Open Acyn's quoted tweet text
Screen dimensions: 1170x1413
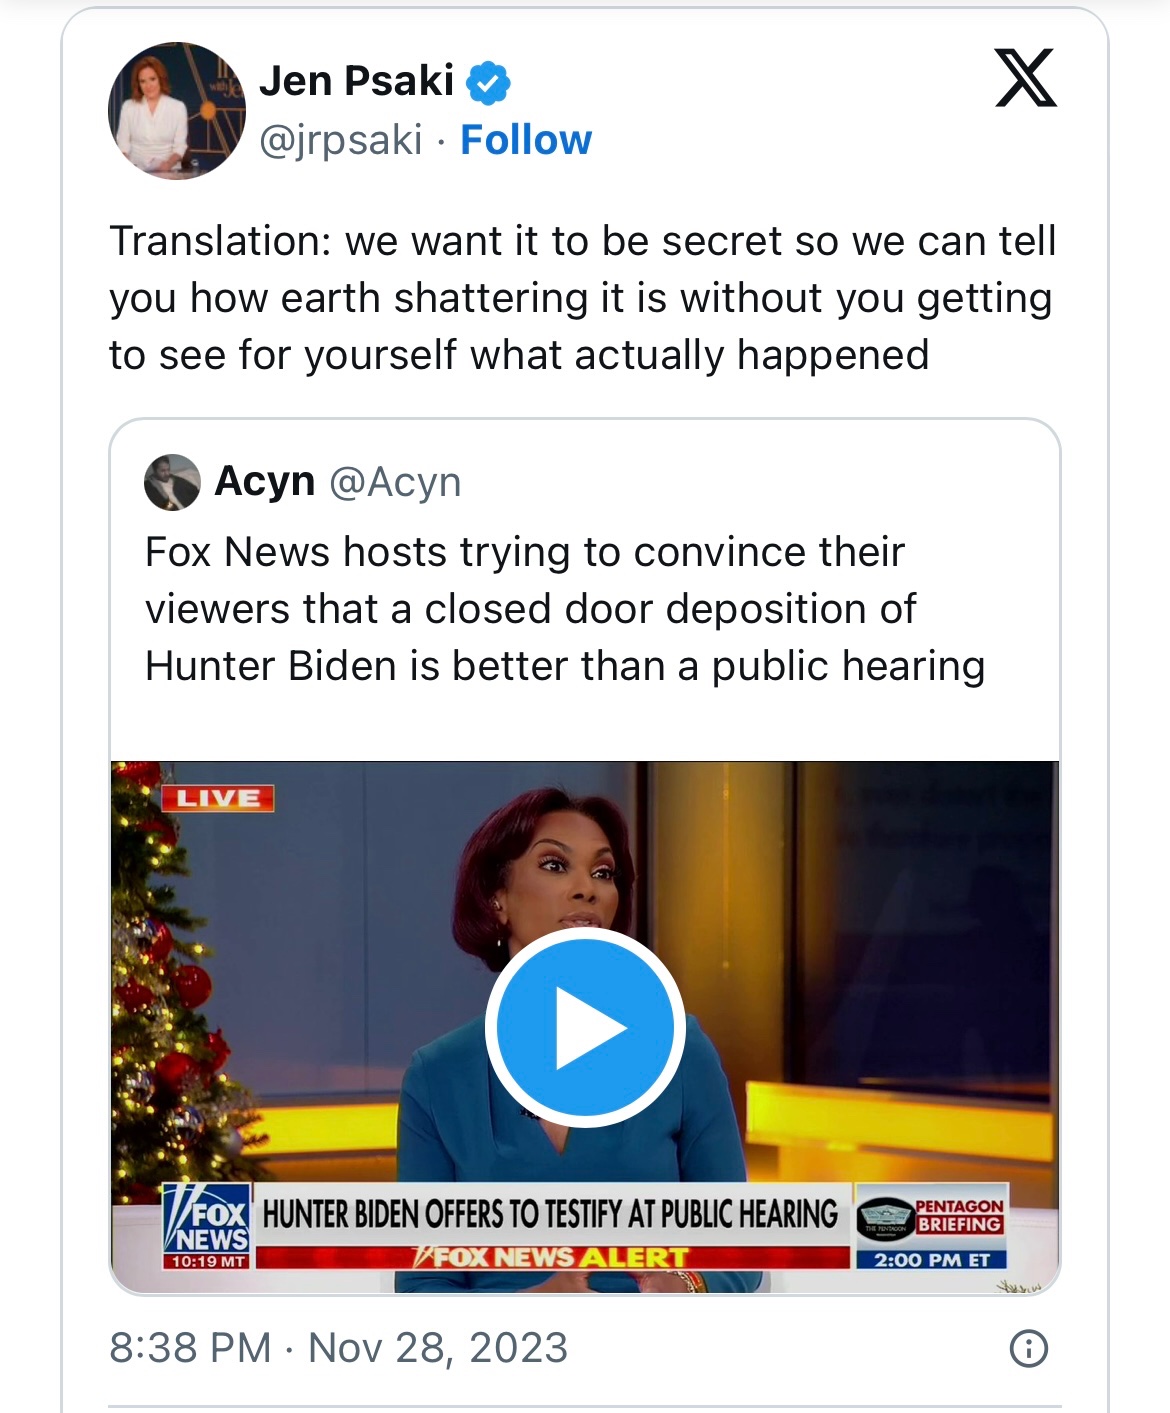565,609
